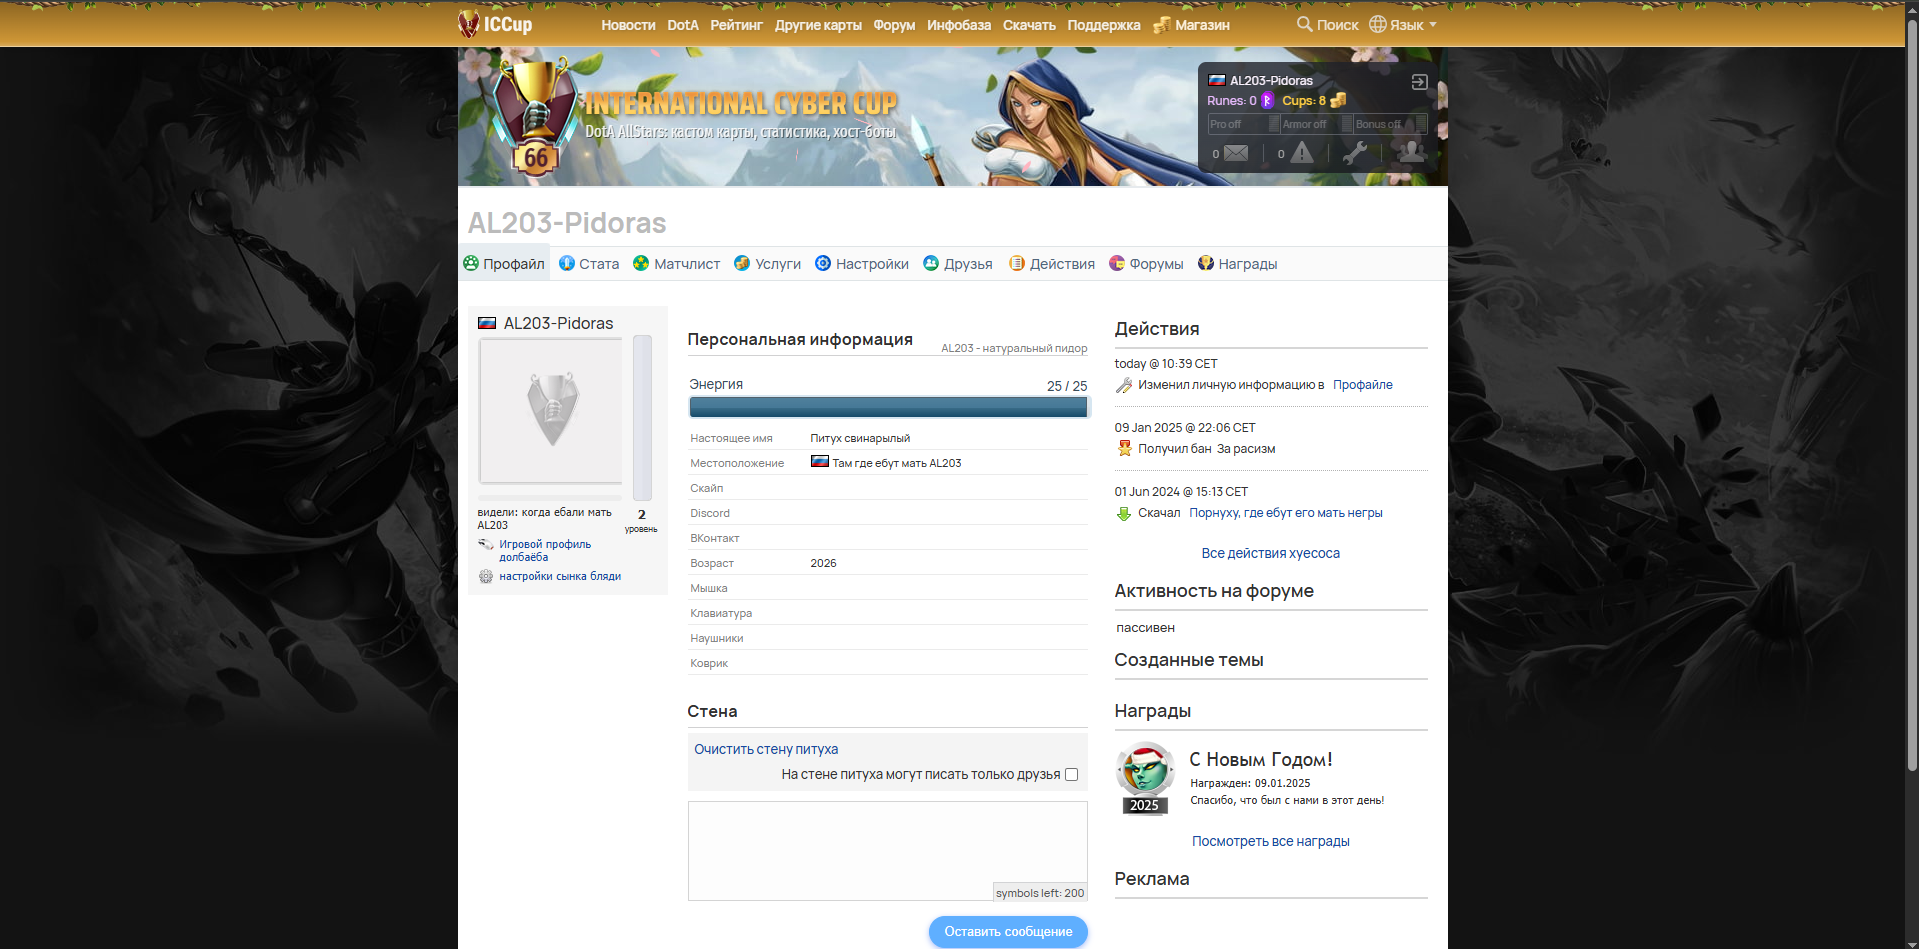Viewport: 1919px width, 949px height.
Task: Focus the wall message text area
Action: coord(888,851)
